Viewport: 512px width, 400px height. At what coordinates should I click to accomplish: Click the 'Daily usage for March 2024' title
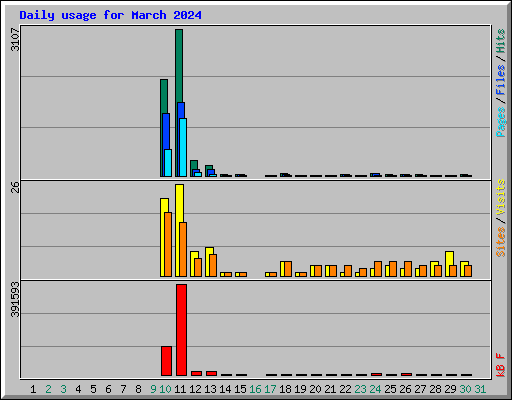110,15
